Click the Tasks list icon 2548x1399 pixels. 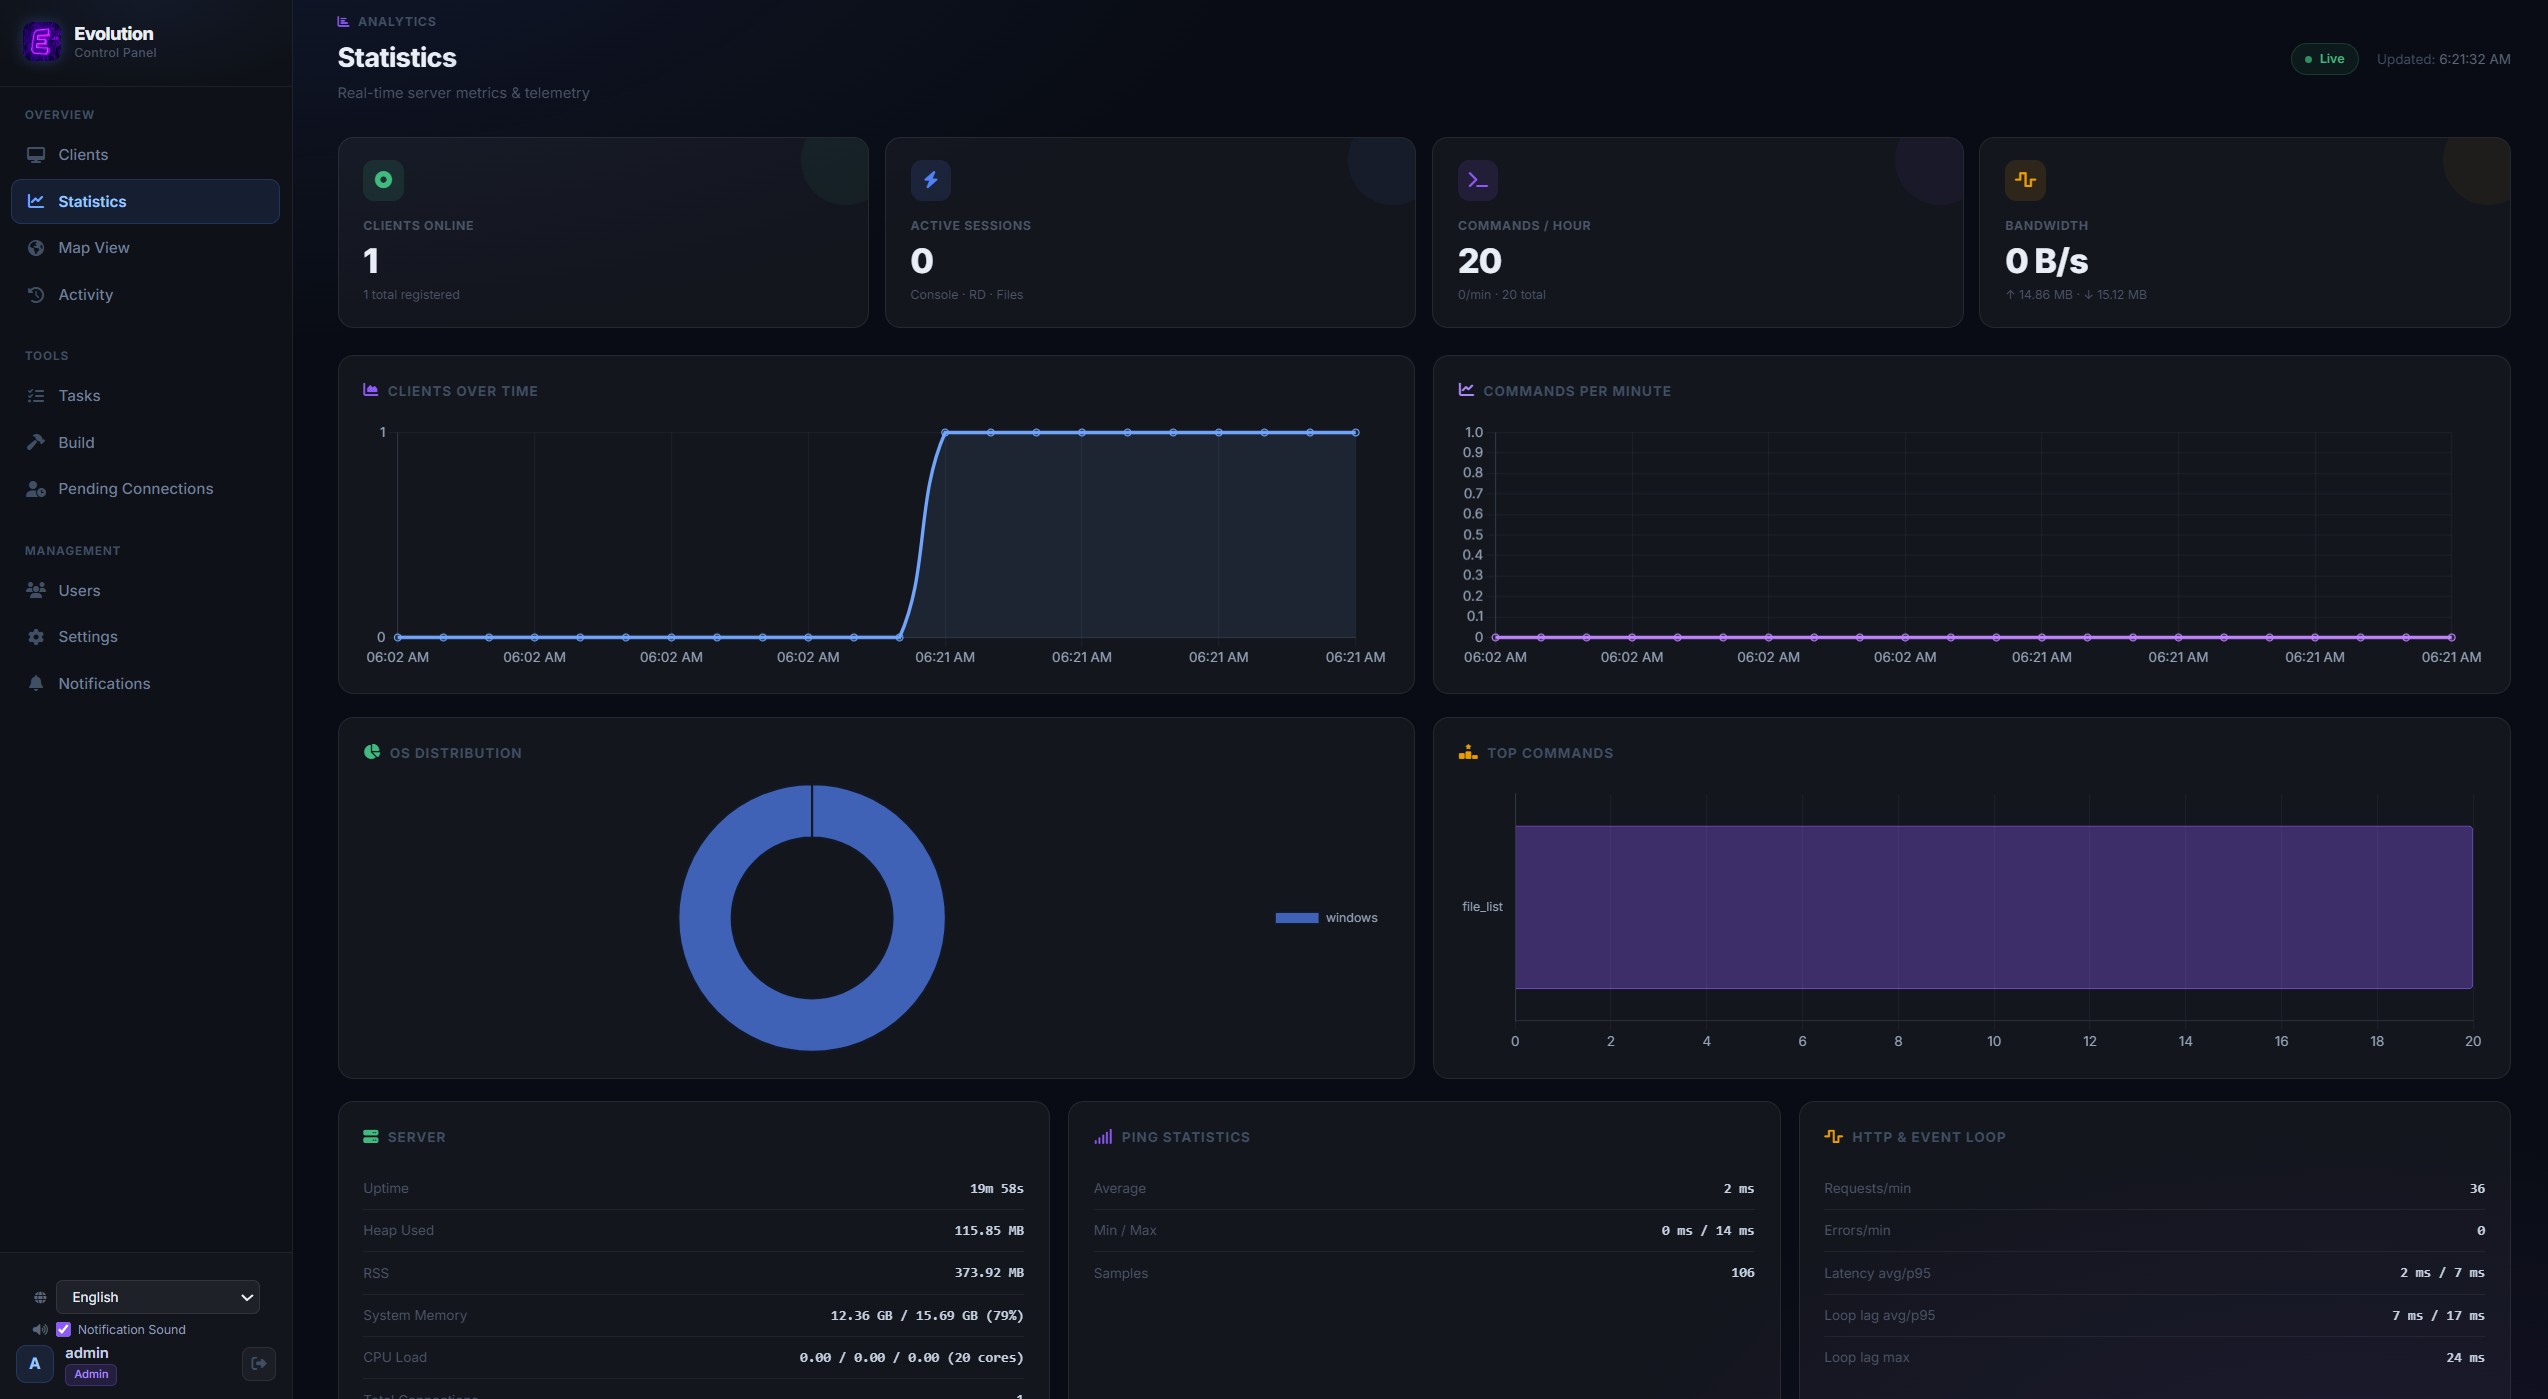click(x=36, y=396)
